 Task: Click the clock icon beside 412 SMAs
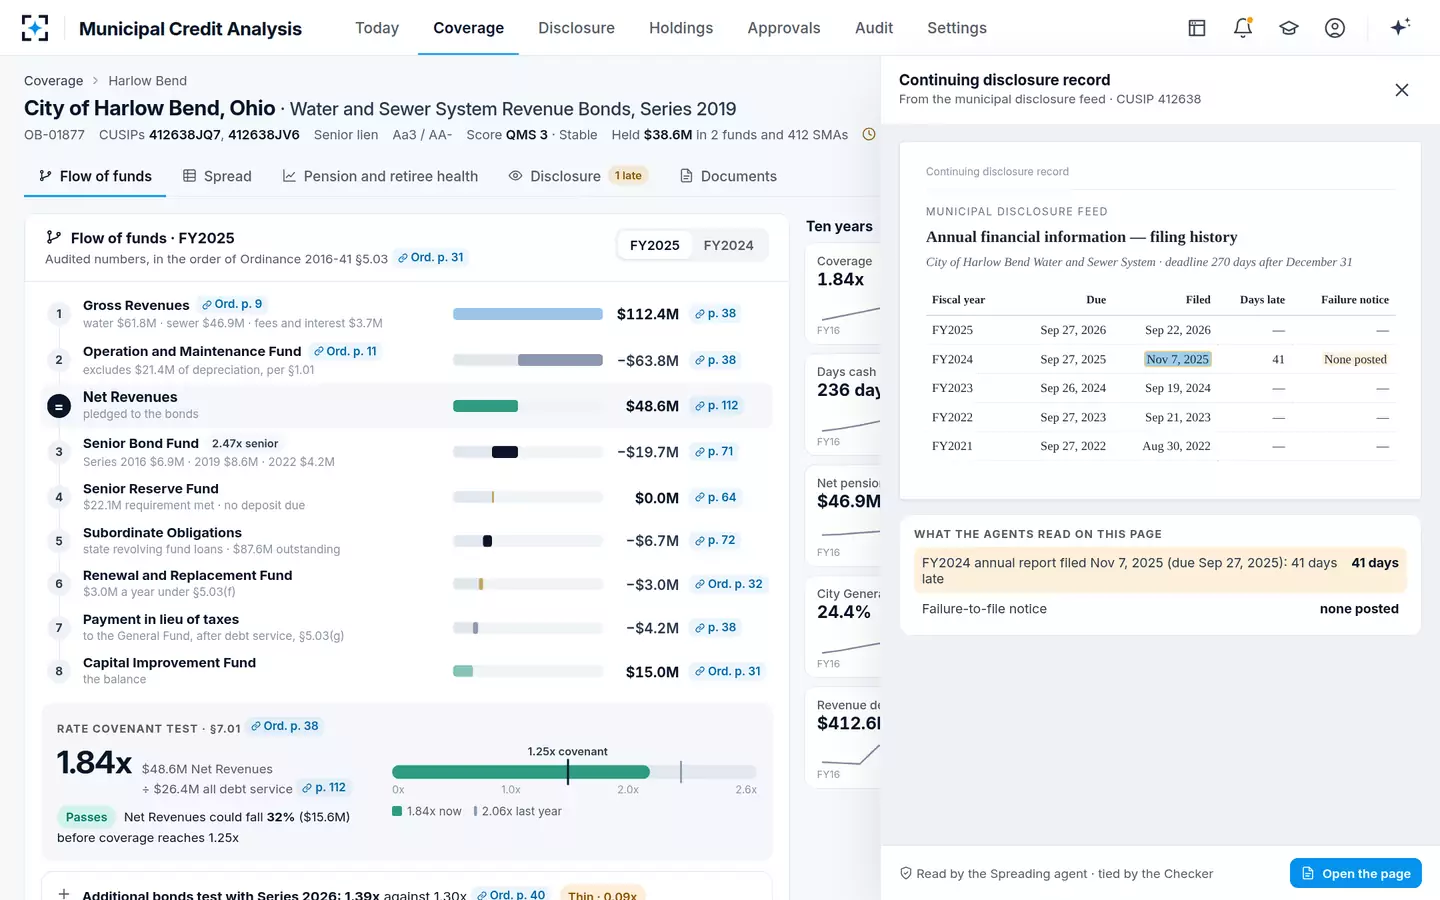869,134
